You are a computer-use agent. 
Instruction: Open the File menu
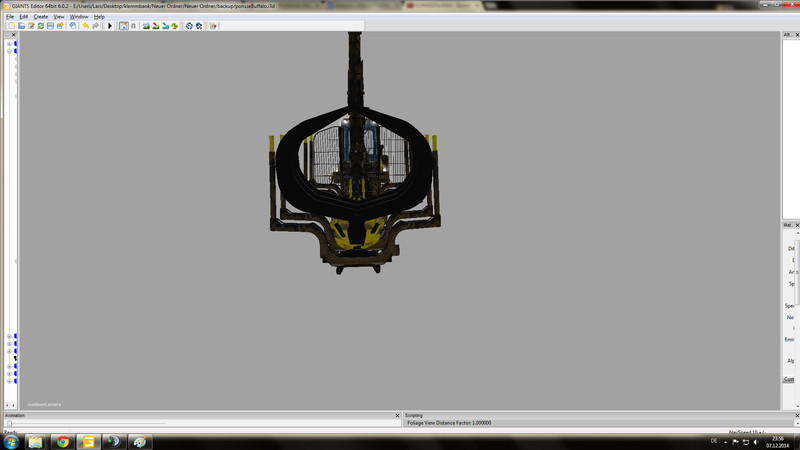tap(10, 16)
